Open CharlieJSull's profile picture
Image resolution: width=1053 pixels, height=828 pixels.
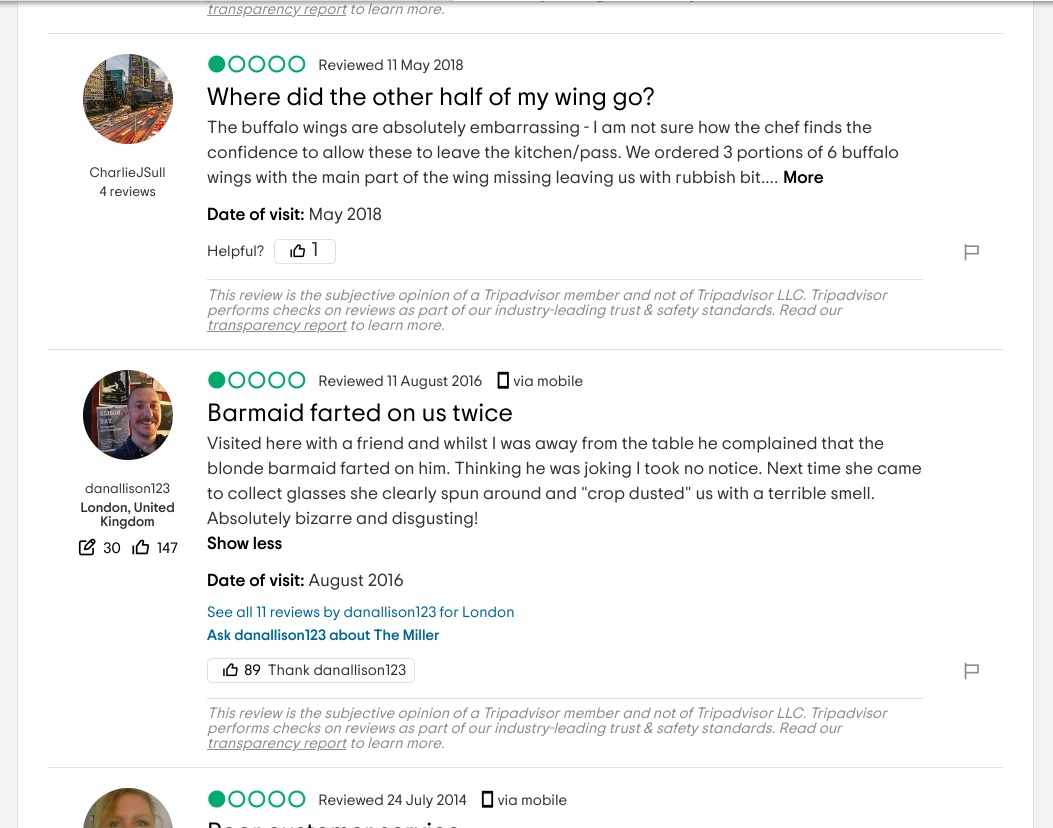tap(128, 99)
